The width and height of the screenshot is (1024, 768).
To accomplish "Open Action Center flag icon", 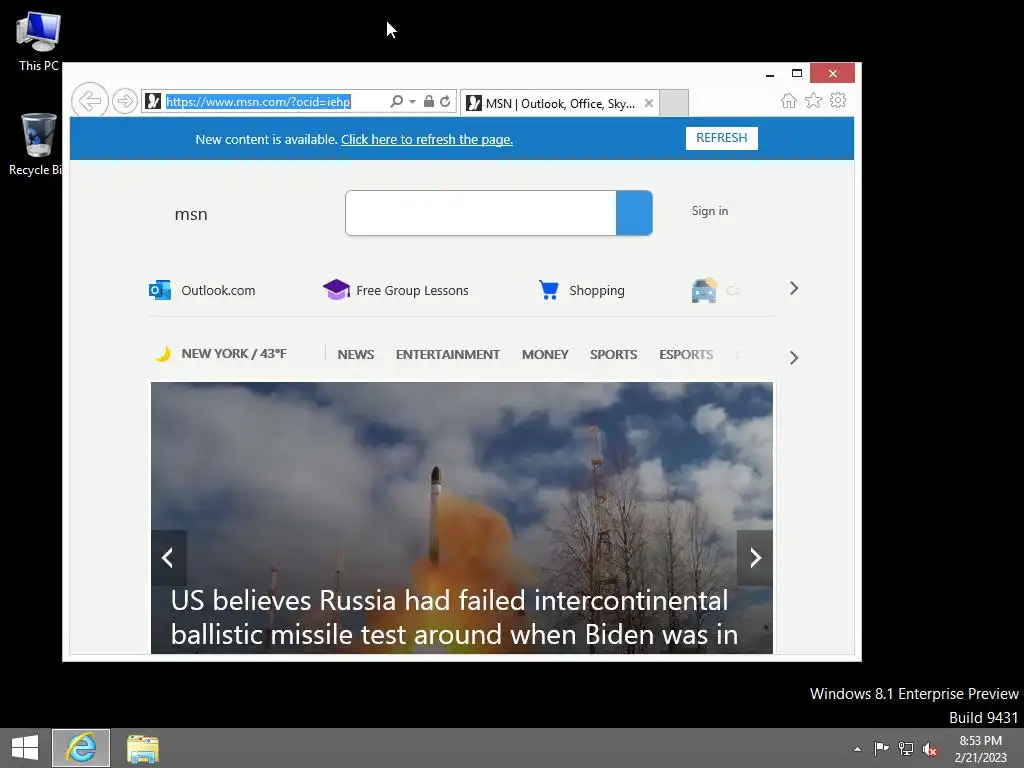I will [x=881, y=748].
